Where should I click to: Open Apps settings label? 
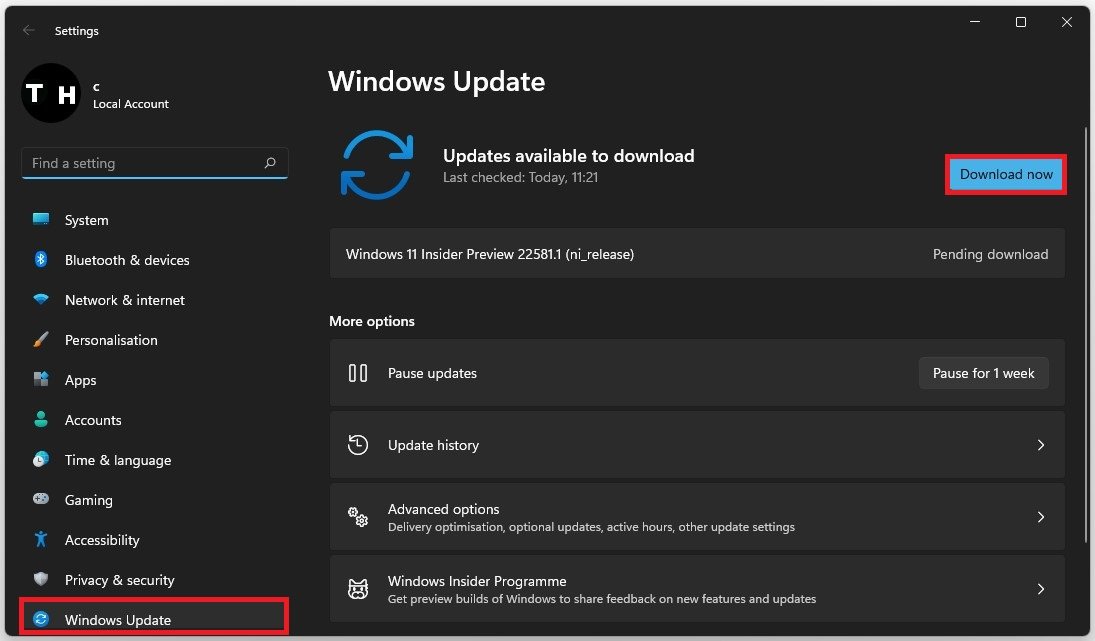coord(80,380)
